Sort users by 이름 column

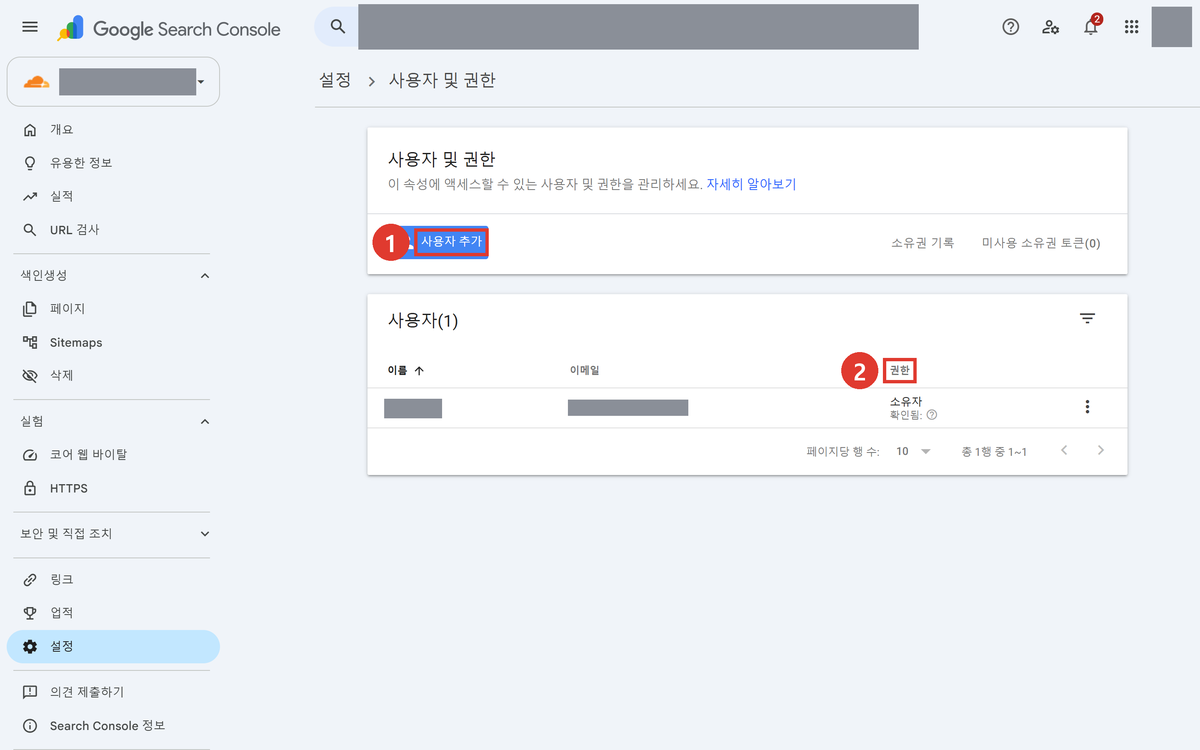coord(405,370)
